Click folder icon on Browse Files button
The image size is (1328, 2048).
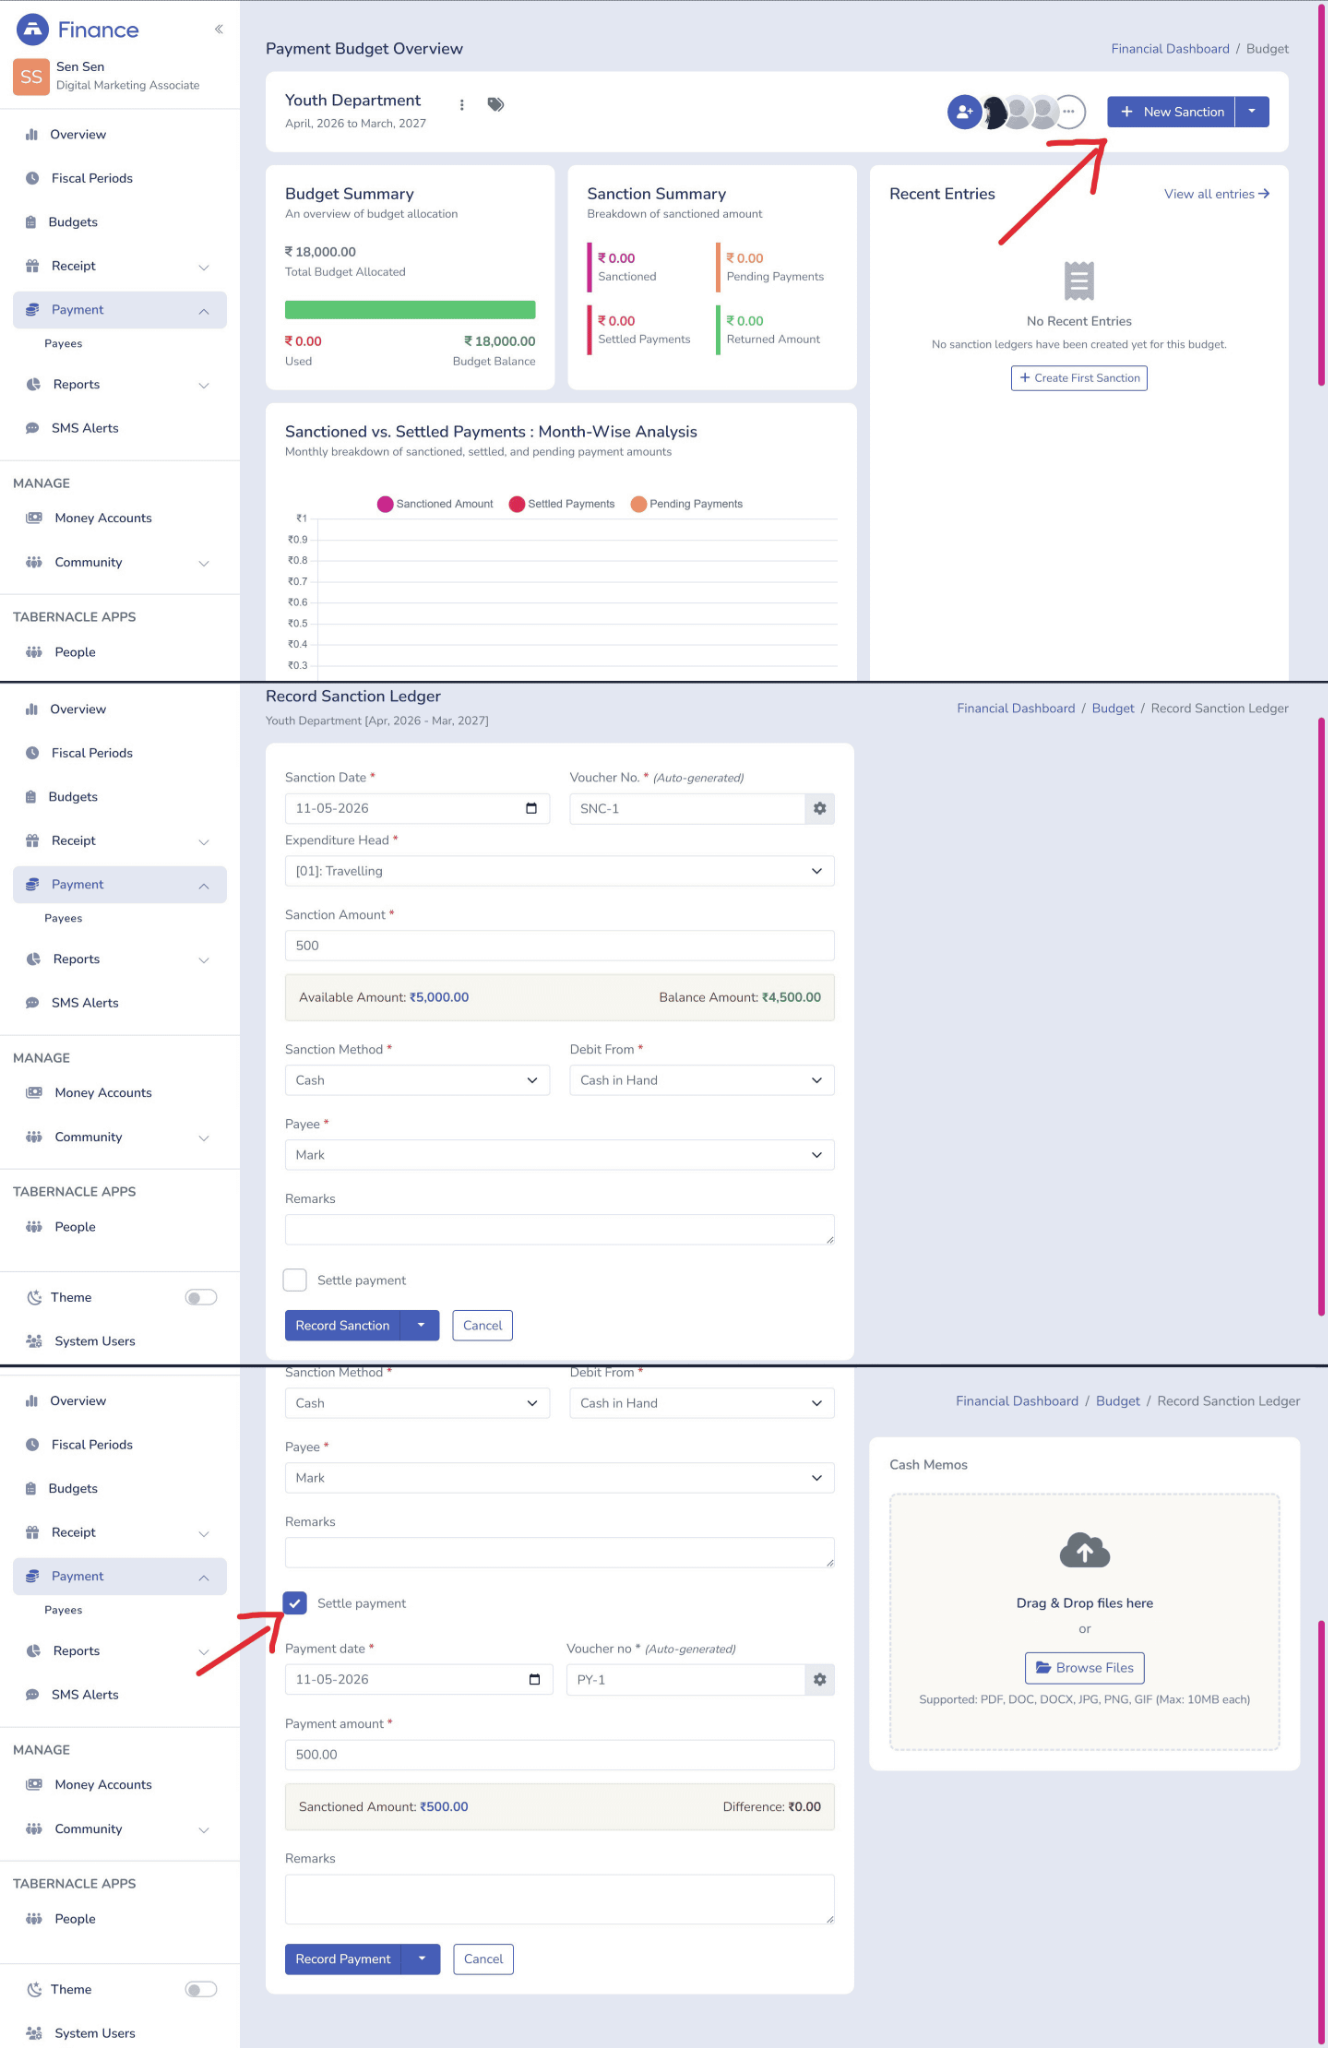[1043, 1667]
